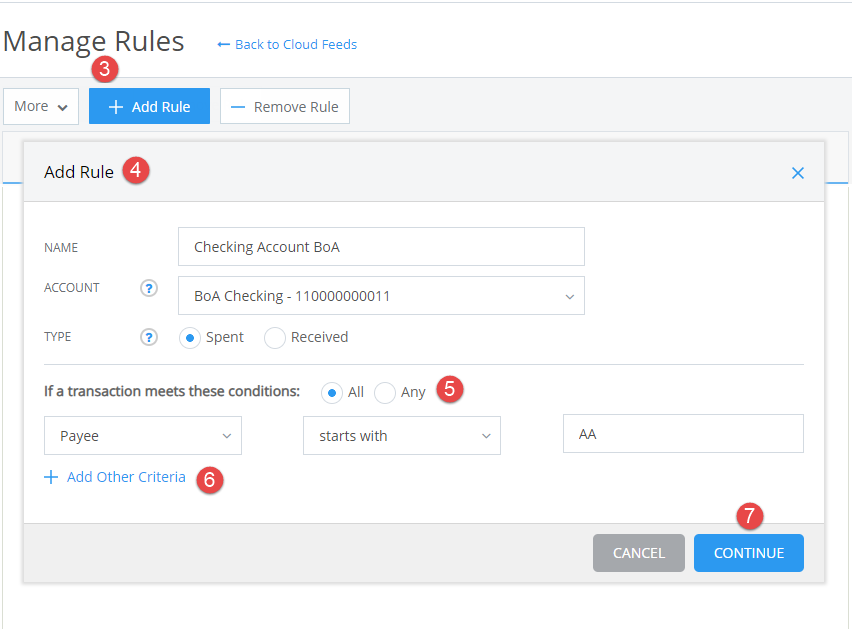The height and width of the screenshot is (629, 852).
Task: Follow the Back to Cloud Feeds link
Action: click(294, 44)
